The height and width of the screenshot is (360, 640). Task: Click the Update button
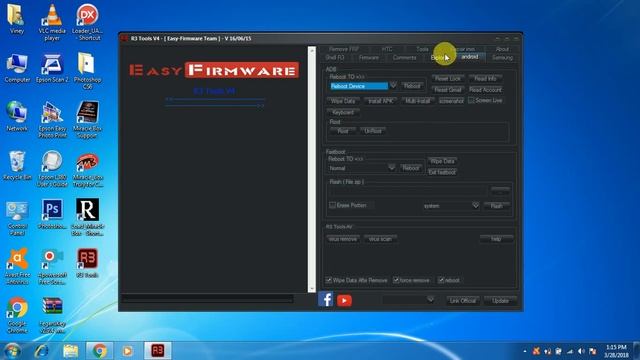tap(500, 300)
